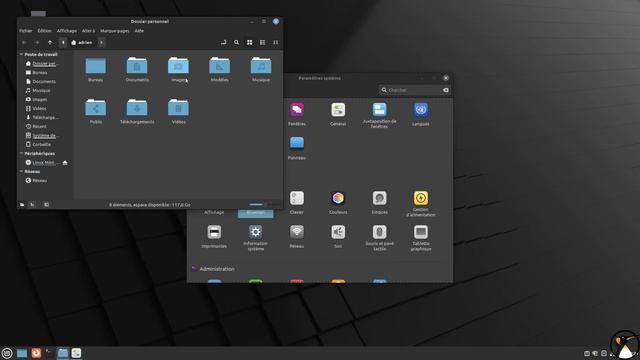The width and height of the screenshot is (640, 360).
Task: Open the Fichier menu
Action: [26, 31]
